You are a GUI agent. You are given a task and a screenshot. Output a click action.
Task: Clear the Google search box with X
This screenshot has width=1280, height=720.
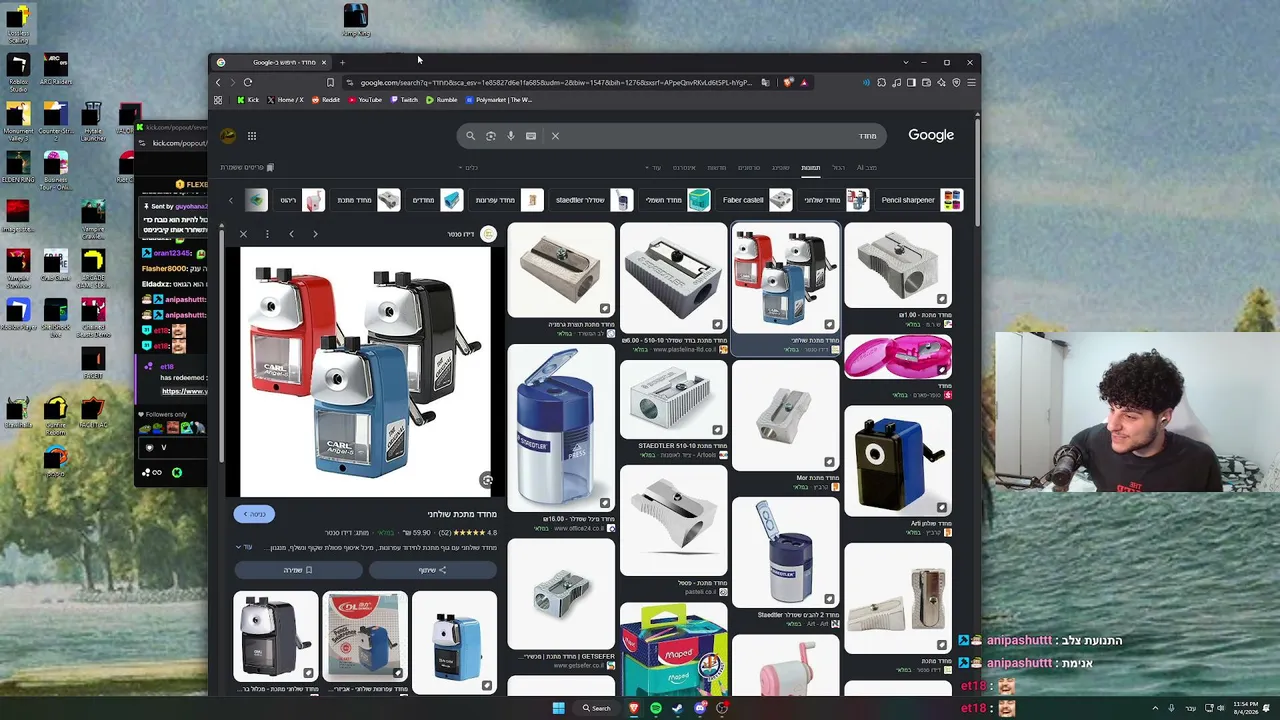tap(555, 136)
